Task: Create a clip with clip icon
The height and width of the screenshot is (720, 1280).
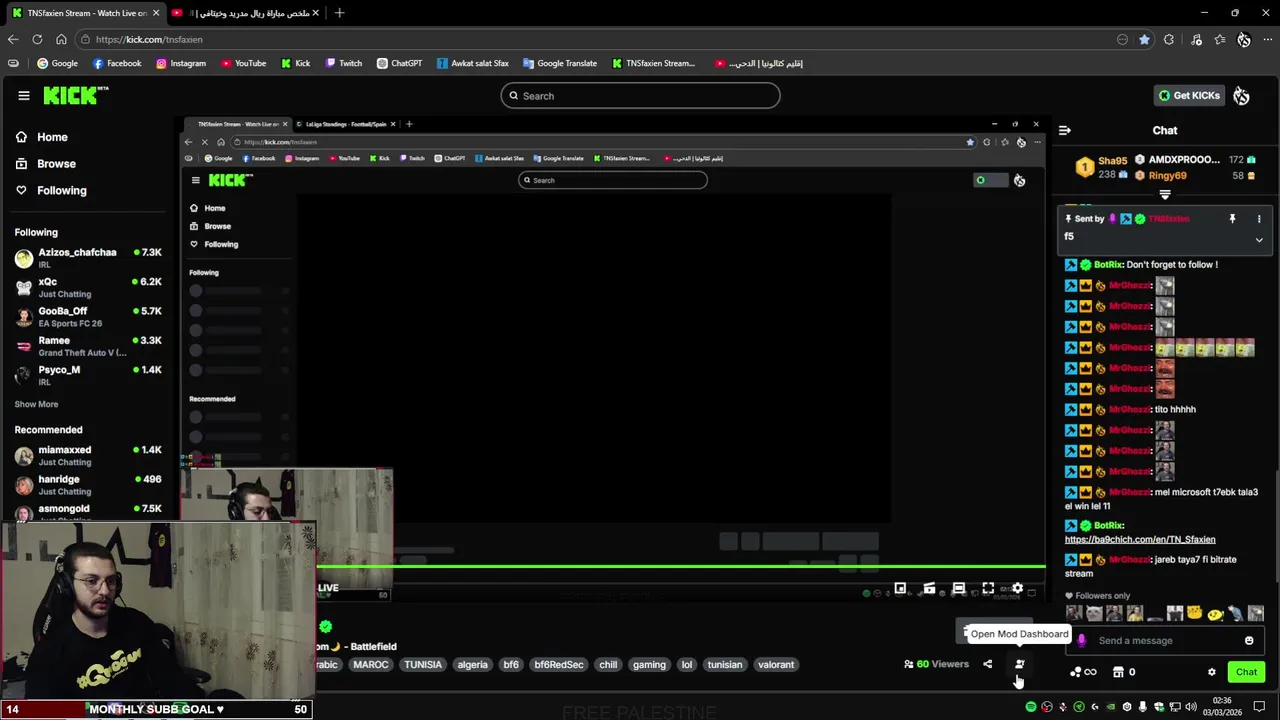Action: tap(929, 588)
